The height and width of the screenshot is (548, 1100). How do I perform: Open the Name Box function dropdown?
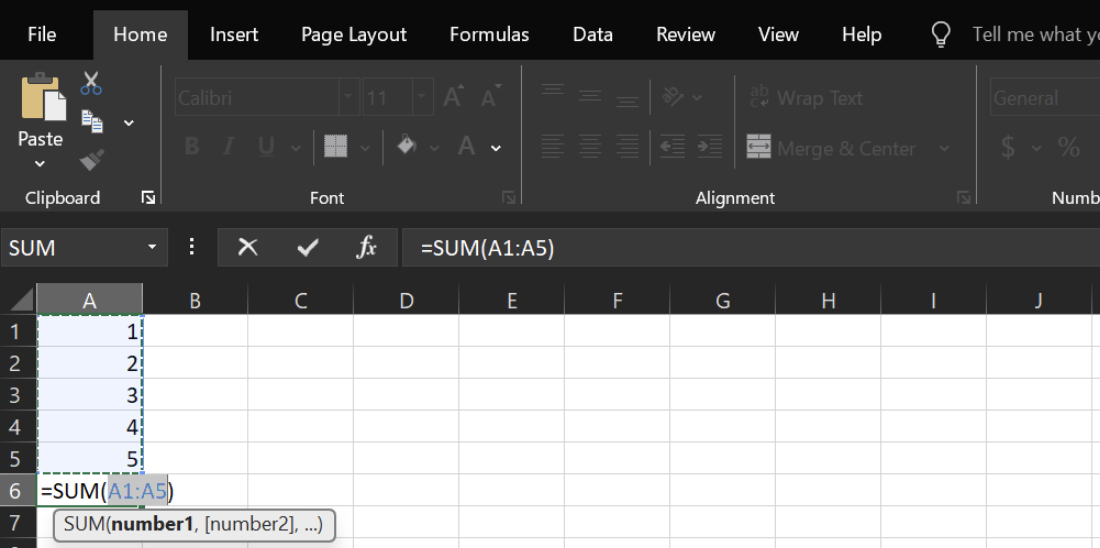152,248
